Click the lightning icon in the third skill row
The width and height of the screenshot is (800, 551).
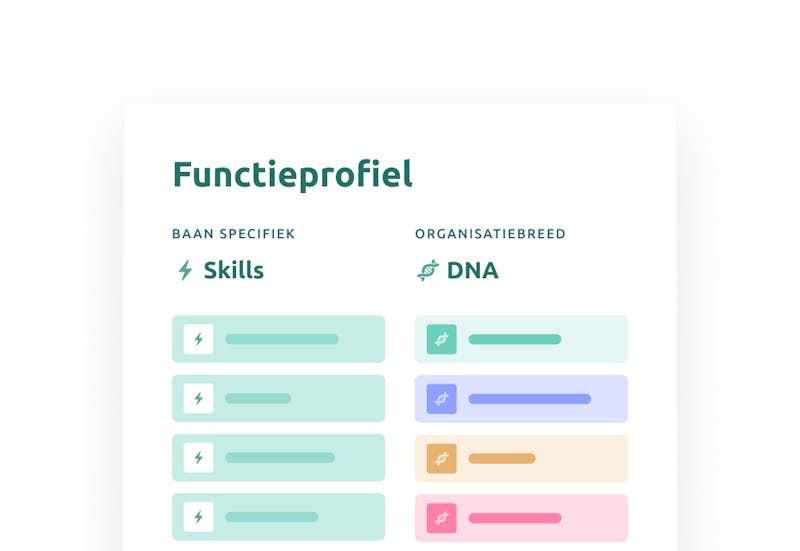coord(198,458)
